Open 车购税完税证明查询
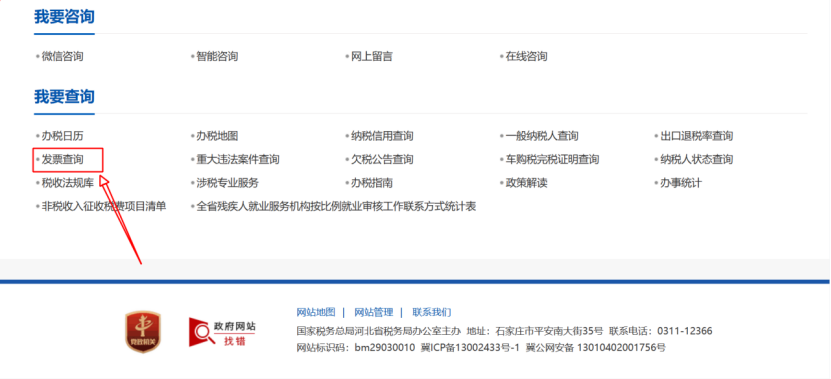This screenshot has height=379, width=831. click(552, 159)
